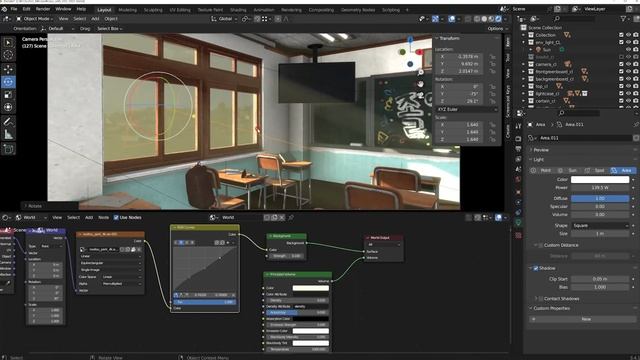Set light type to Spot

pos(596,171)
